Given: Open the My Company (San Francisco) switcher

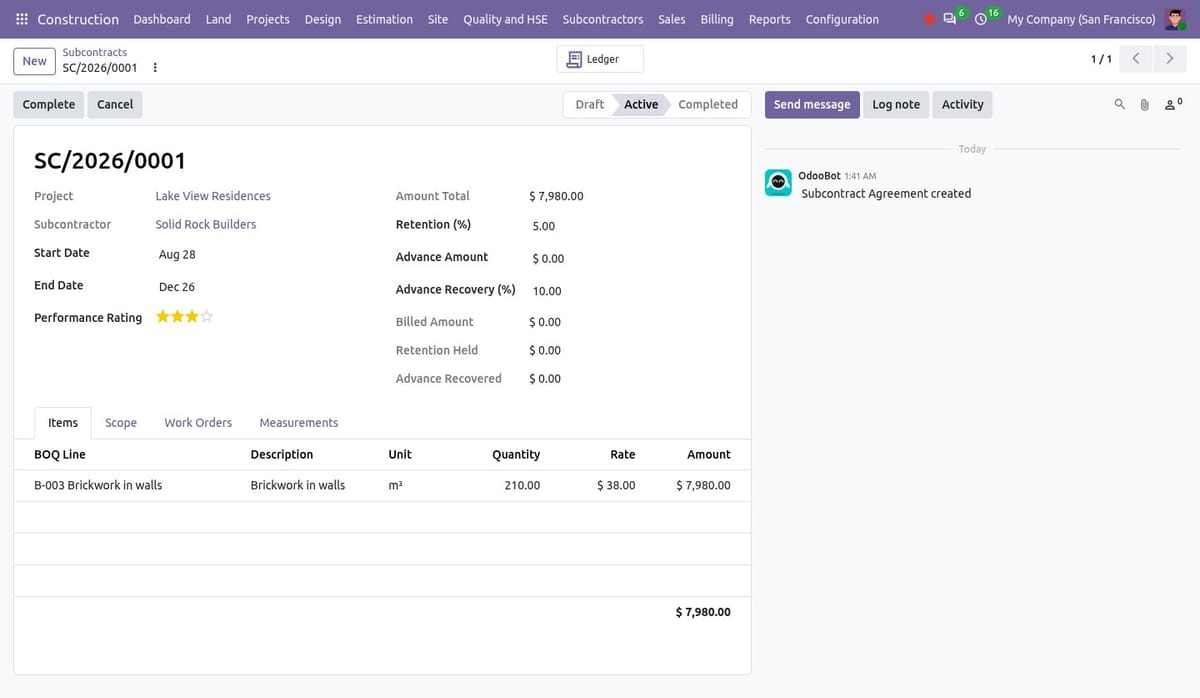Looking at the screenshot, I should pos(1081,19).
